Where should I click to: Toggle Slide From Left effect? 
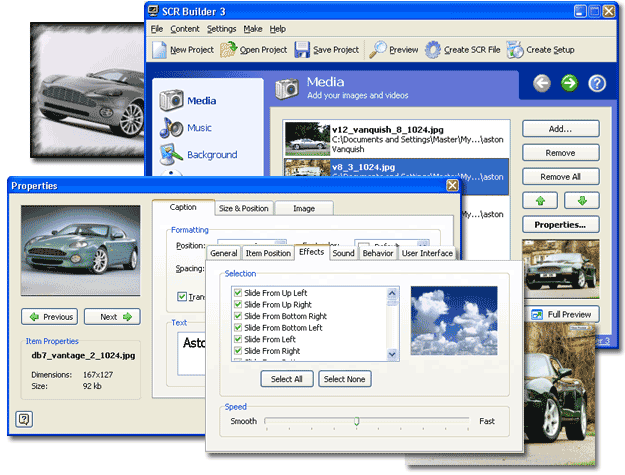[x=238, y=339]
